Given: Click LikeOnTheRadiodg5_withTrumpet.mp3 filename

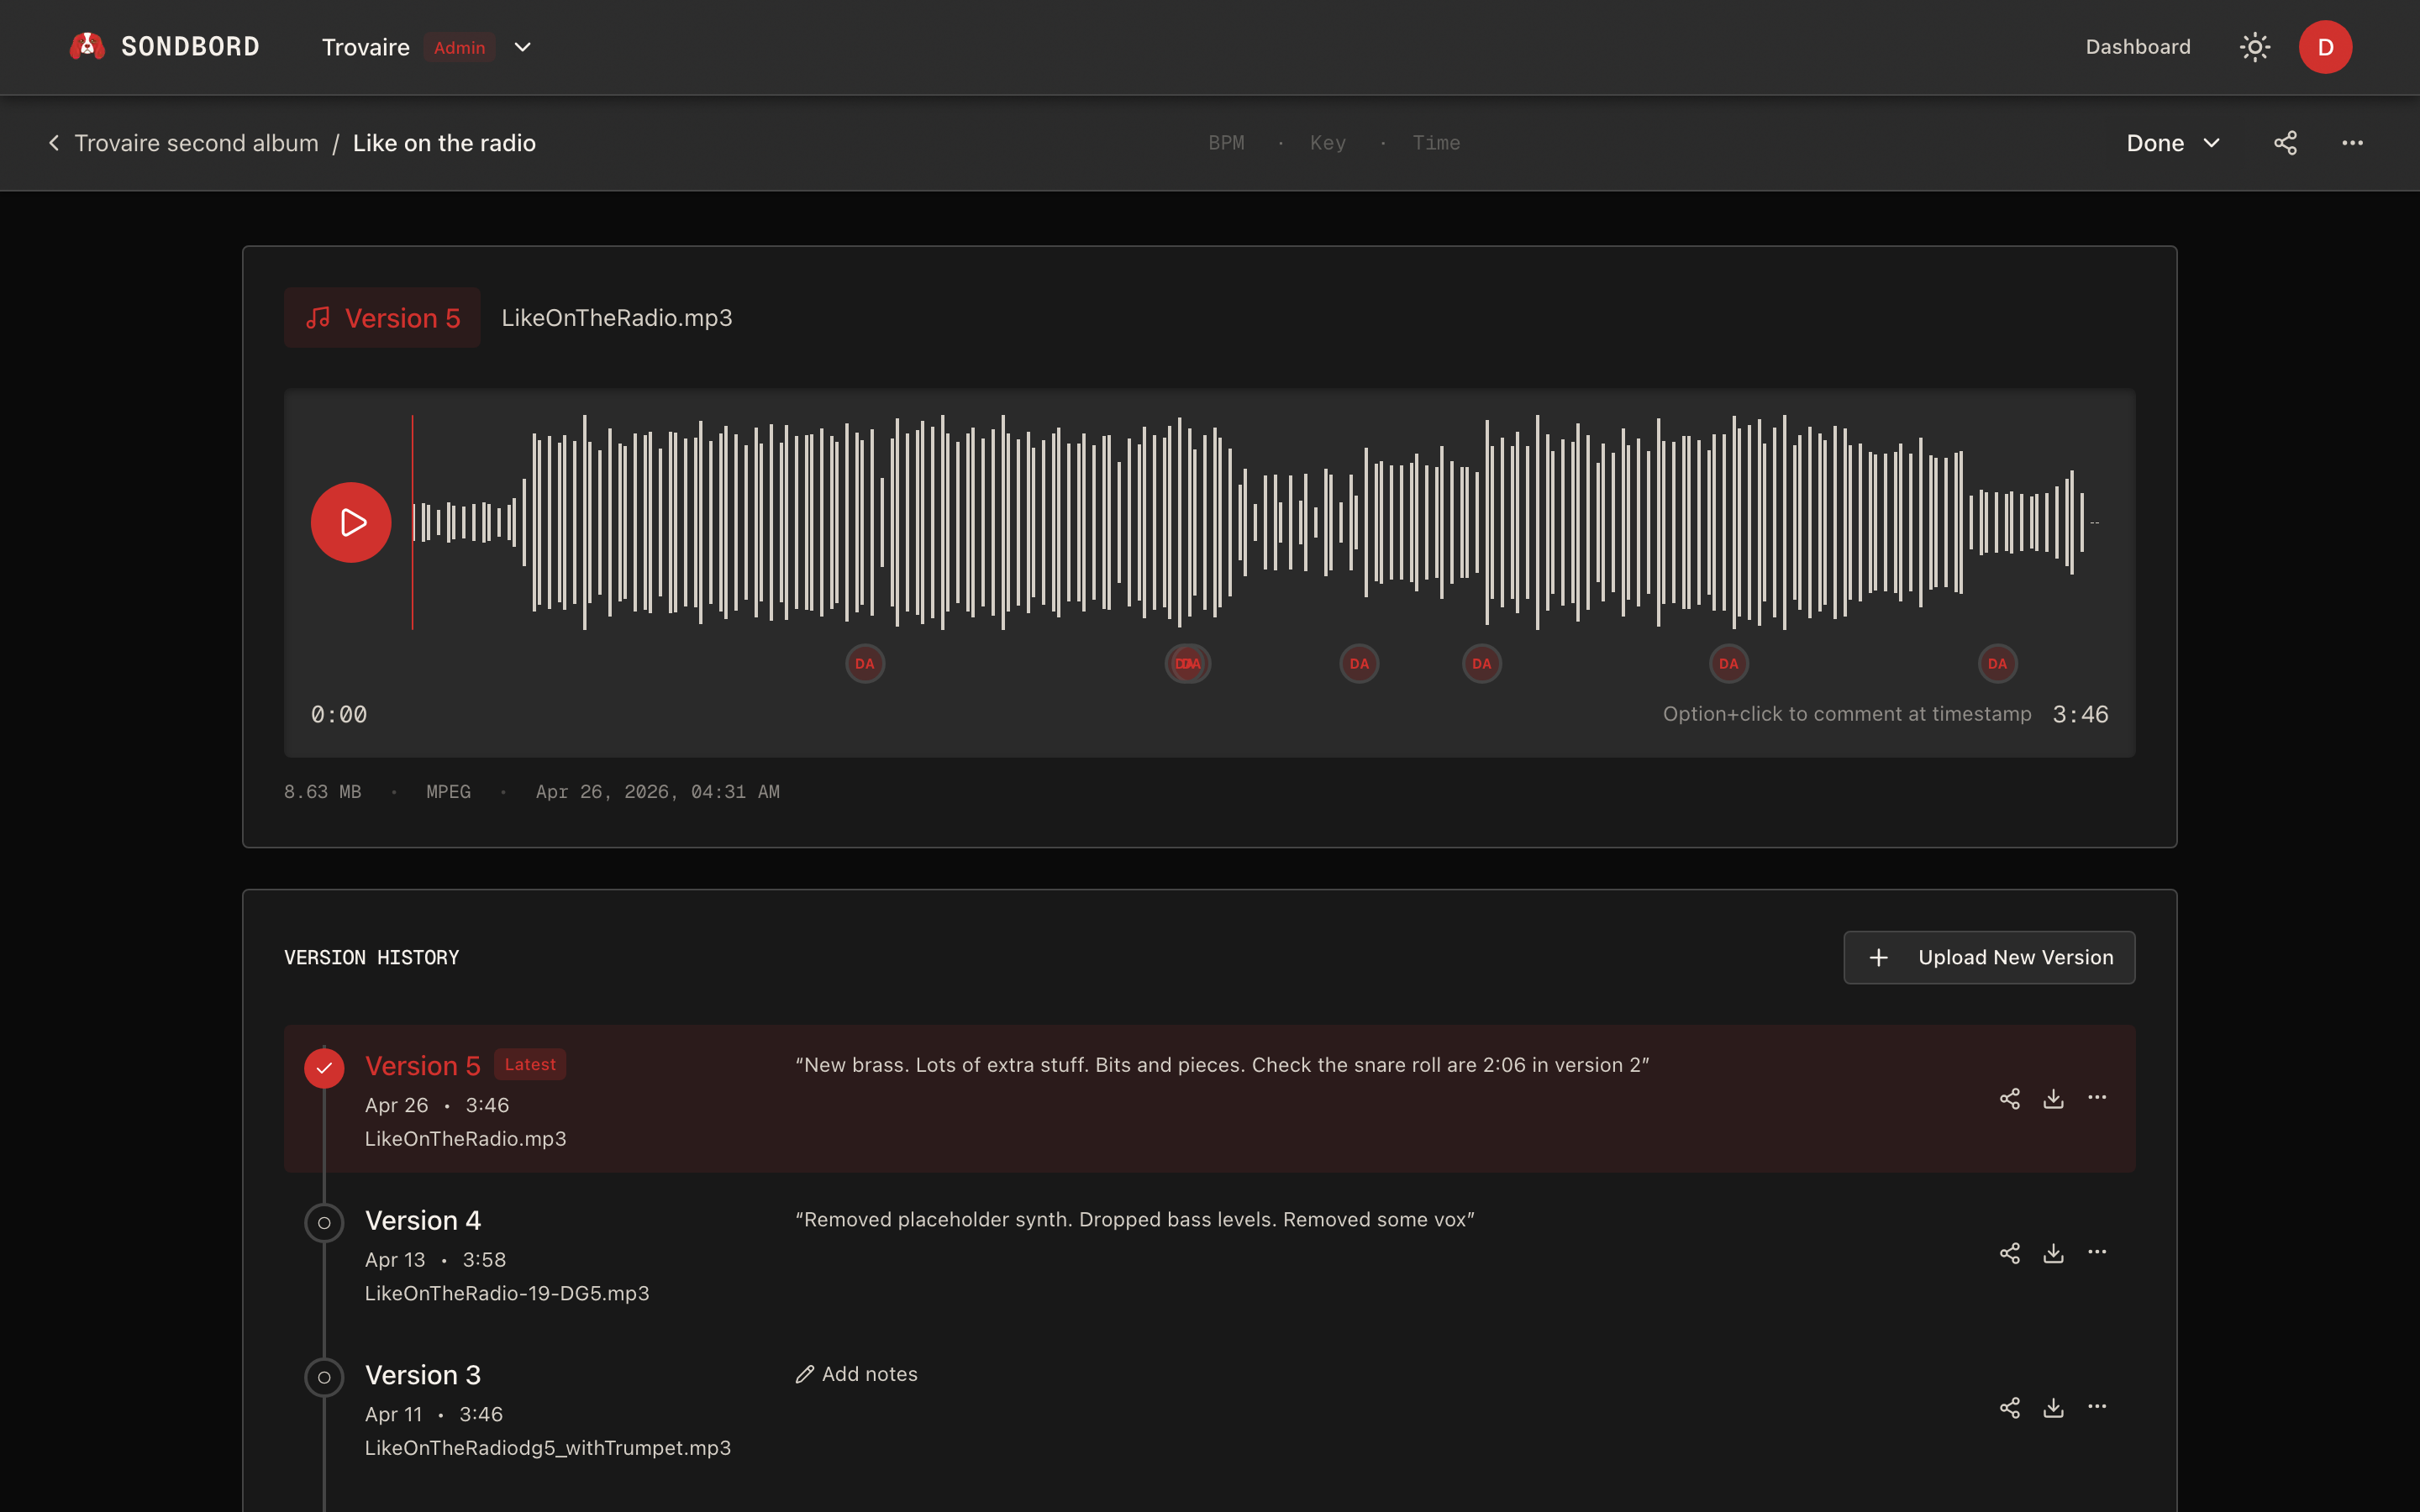Looking at the screenshot, I should click(547, 1448).
